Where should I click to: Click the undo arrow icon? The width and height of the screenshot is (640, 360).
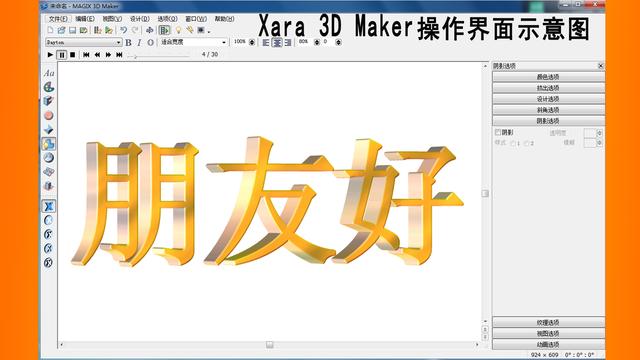(123, 30)
